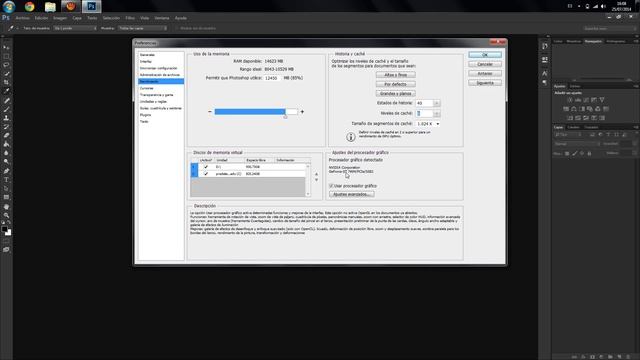The height and width of the screenshot is (360, 640).
Task: Open Google Chrome from the taskbar
Action: coord(29,6)
